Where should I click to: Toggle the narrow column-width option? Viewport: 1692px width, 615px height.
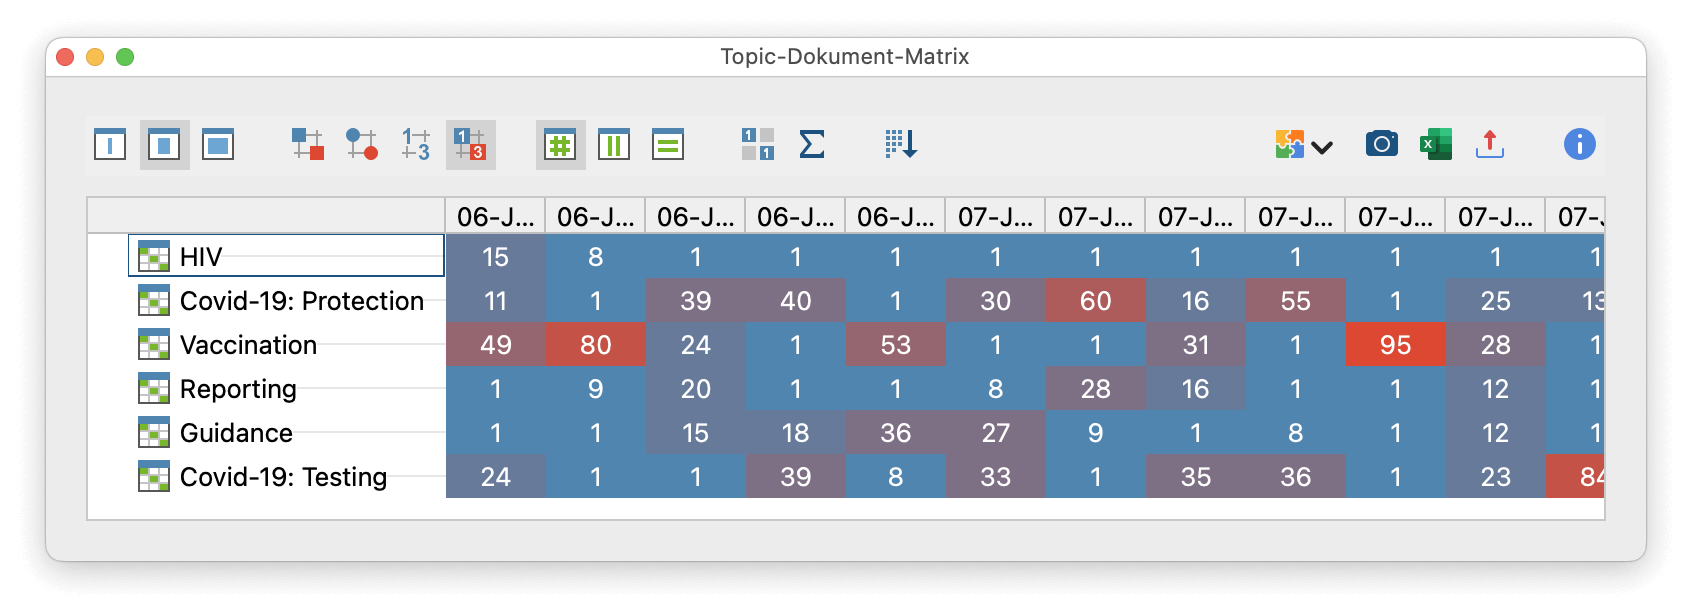click(x=110, y=144)
